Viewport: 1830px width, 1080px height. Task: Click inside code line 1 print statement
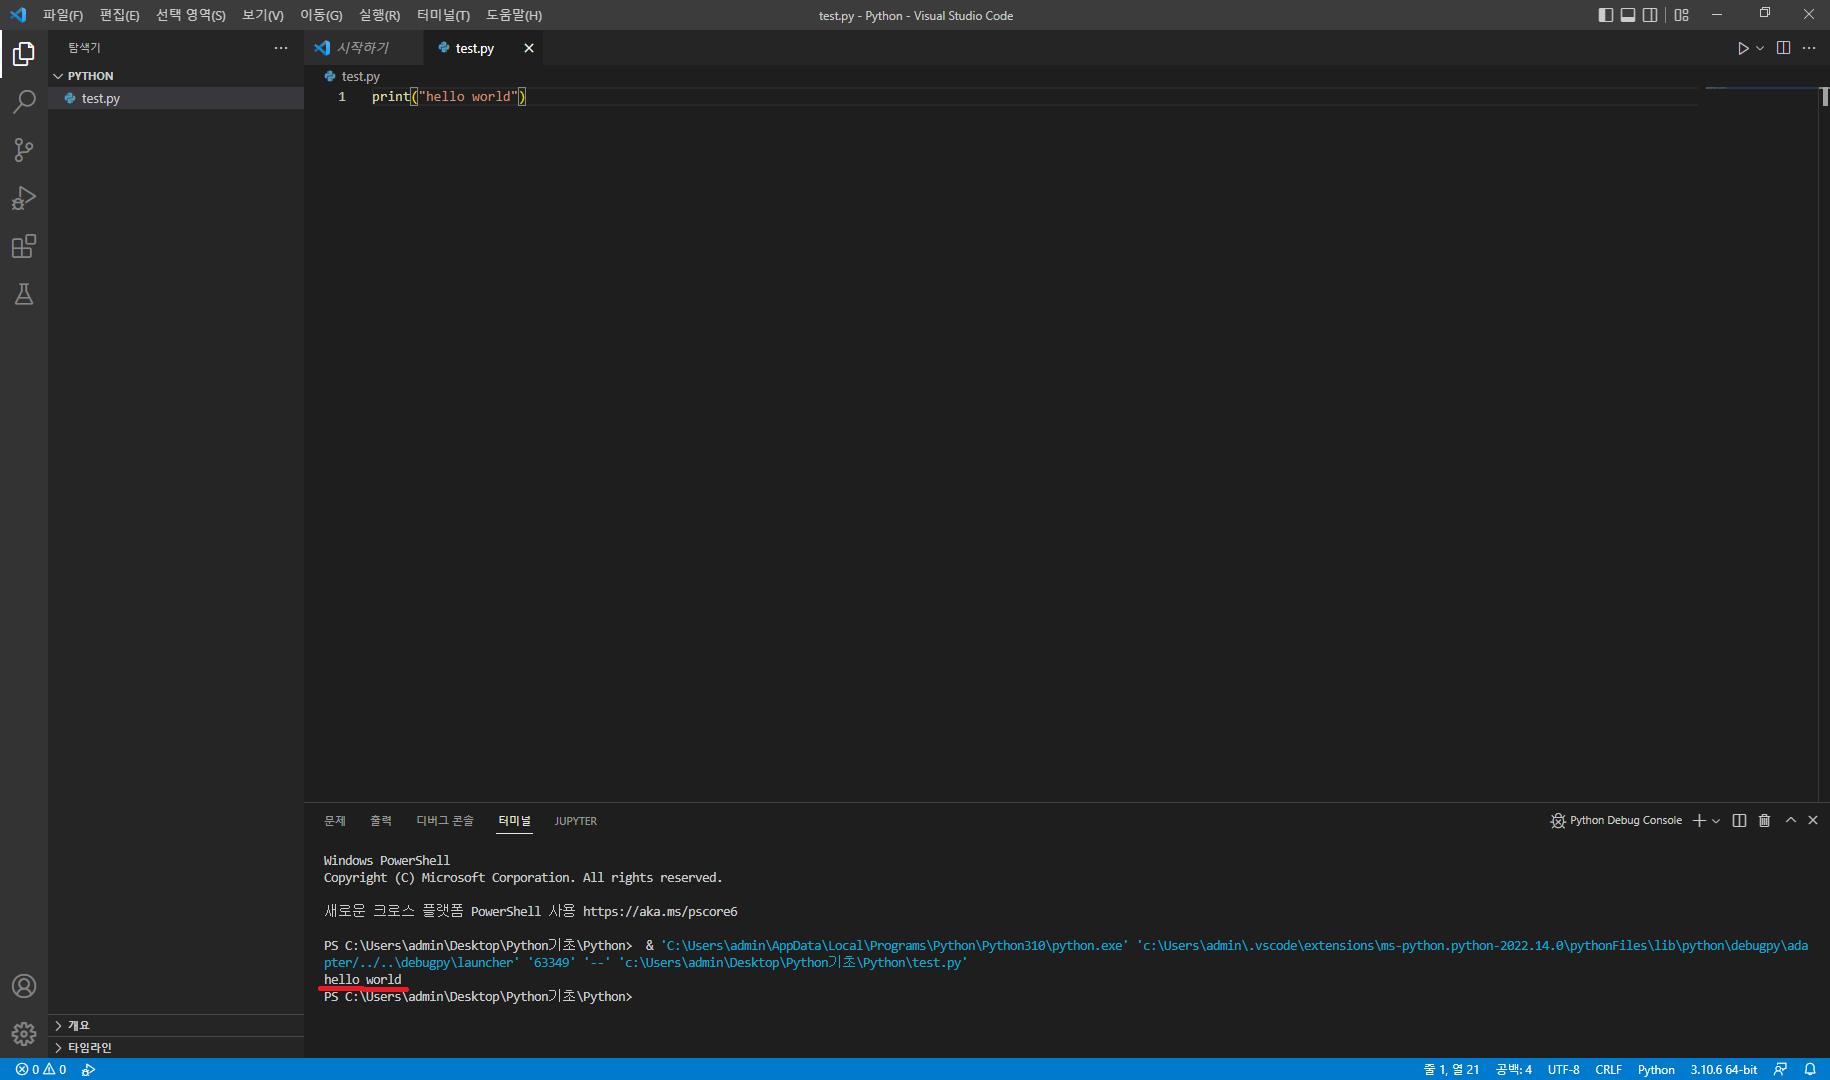[x=448, y=96]
